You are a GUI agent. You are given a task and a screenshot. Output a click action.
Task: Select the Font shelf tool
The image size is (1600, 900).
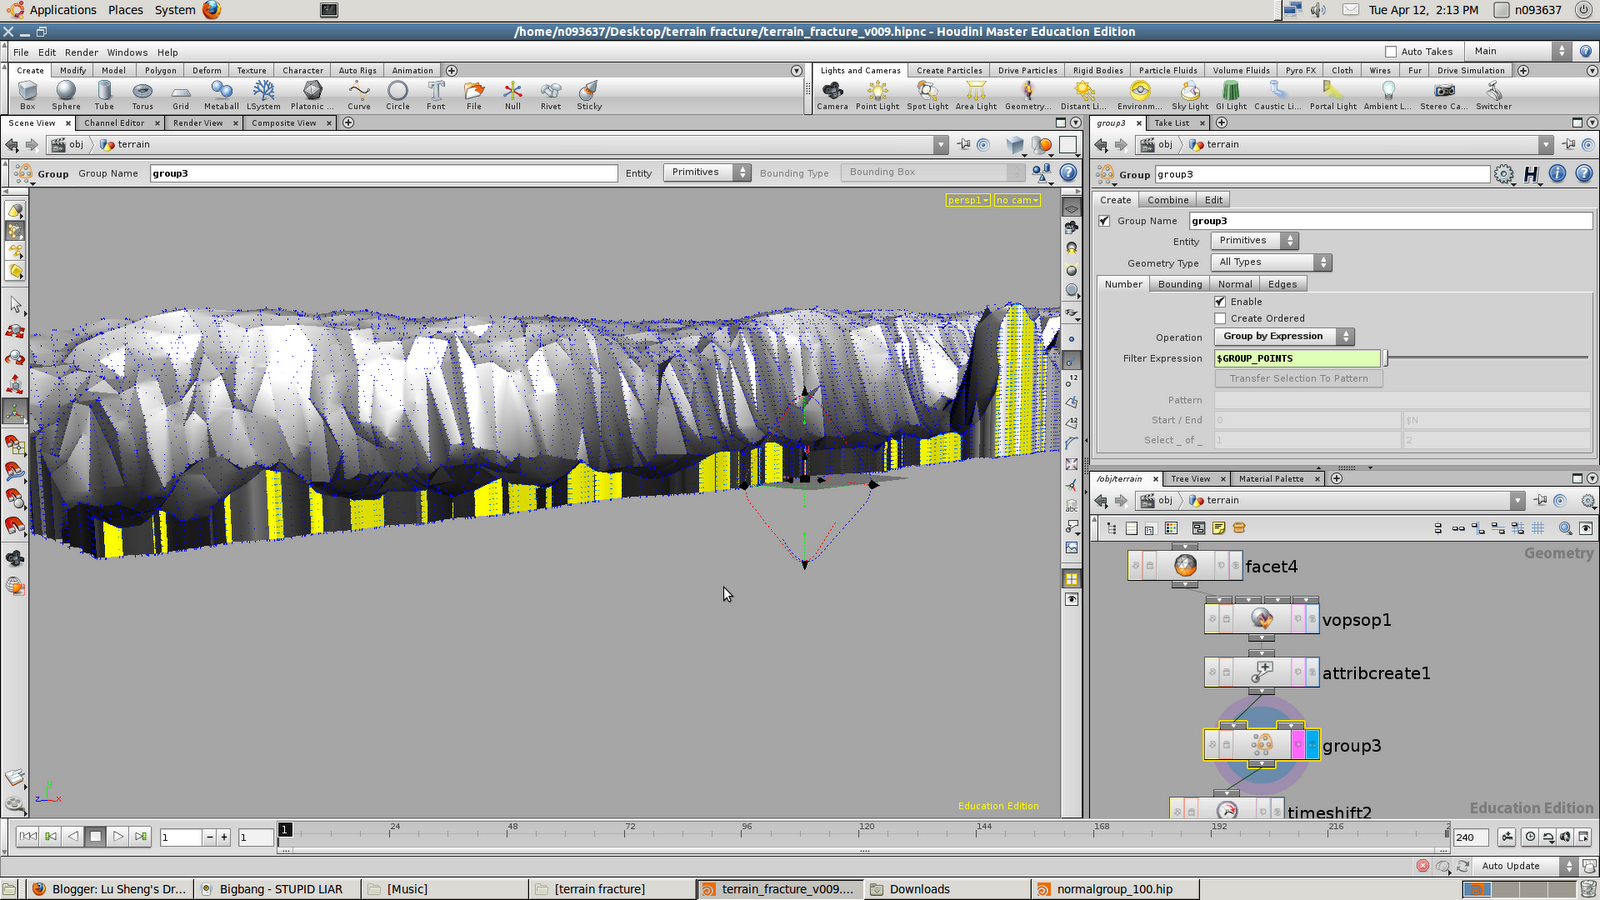click(x=436, y=95)
